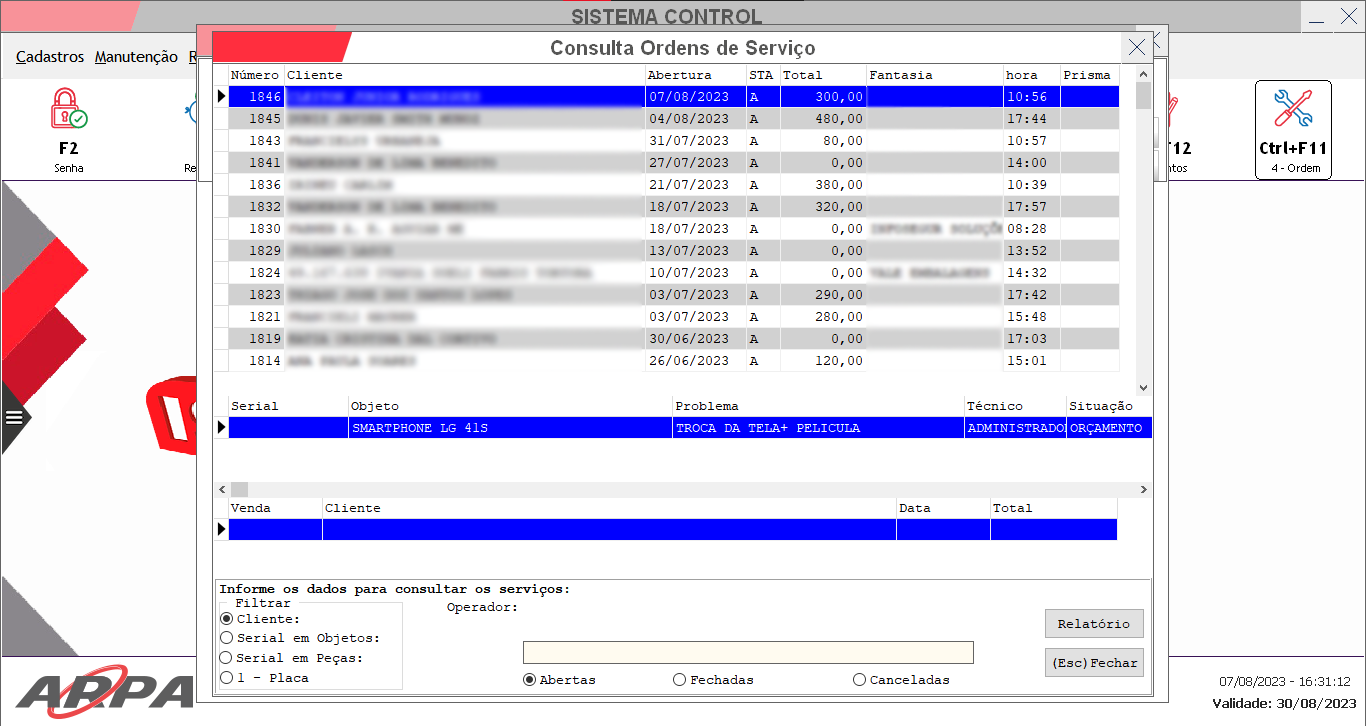This screenshot has width=1366, height=726.
Task: Click the row arrow beside the Smartphone LG object
Action: 221,428
